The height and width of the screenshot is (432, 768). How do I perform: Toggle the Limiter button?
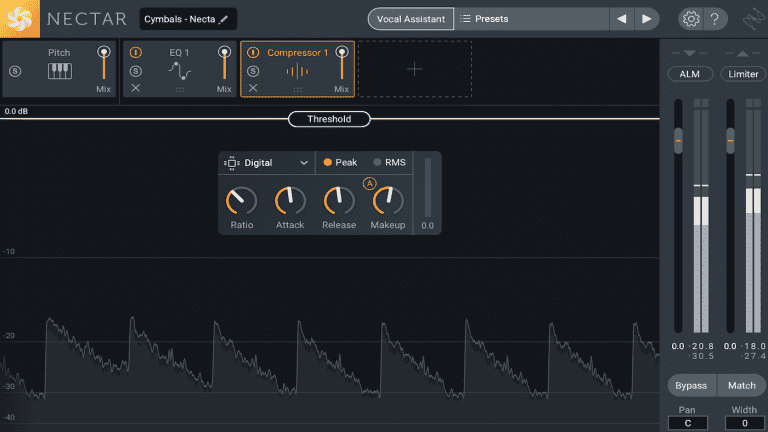743,74
